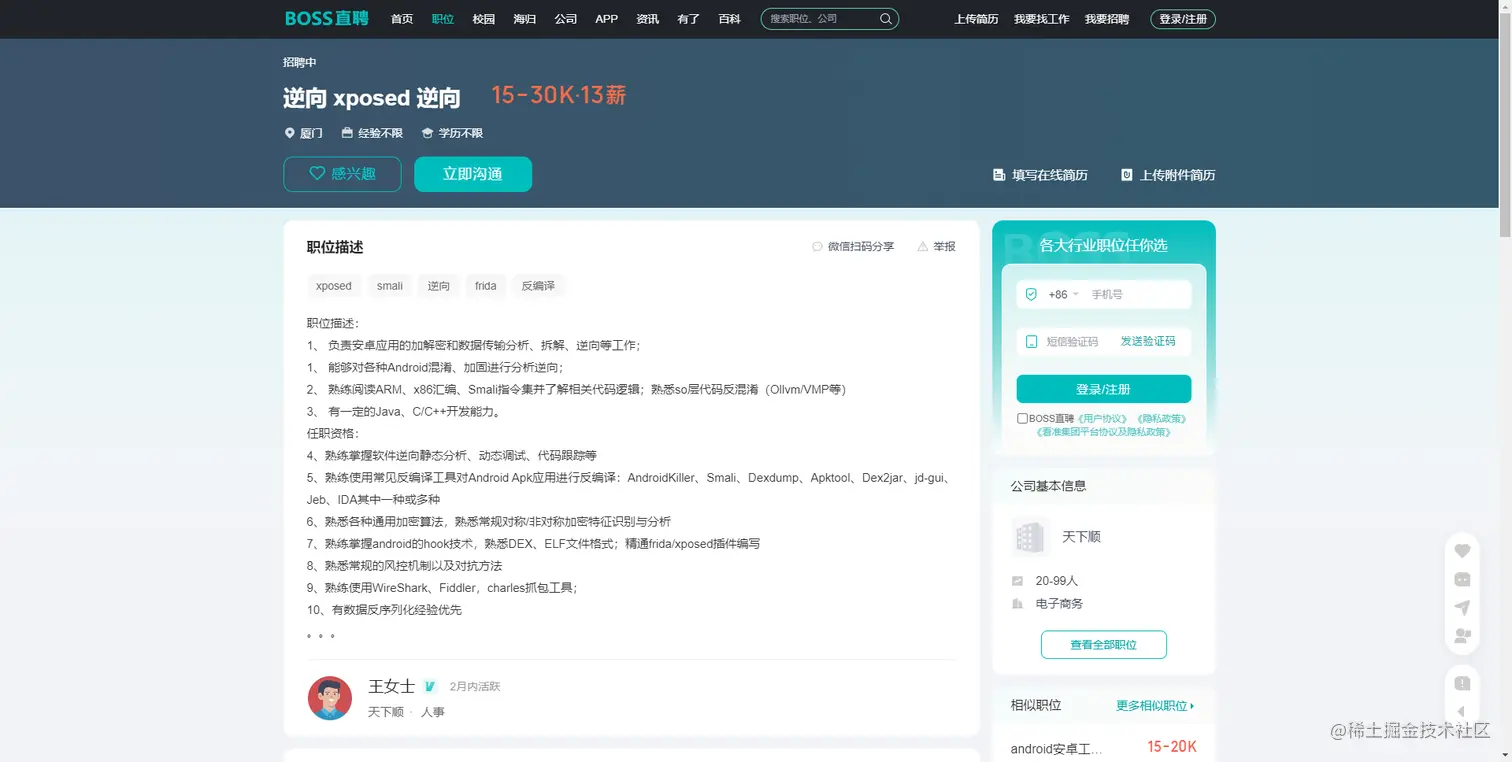
Task: Click the 逆向 tag
Action: point(439,286)
